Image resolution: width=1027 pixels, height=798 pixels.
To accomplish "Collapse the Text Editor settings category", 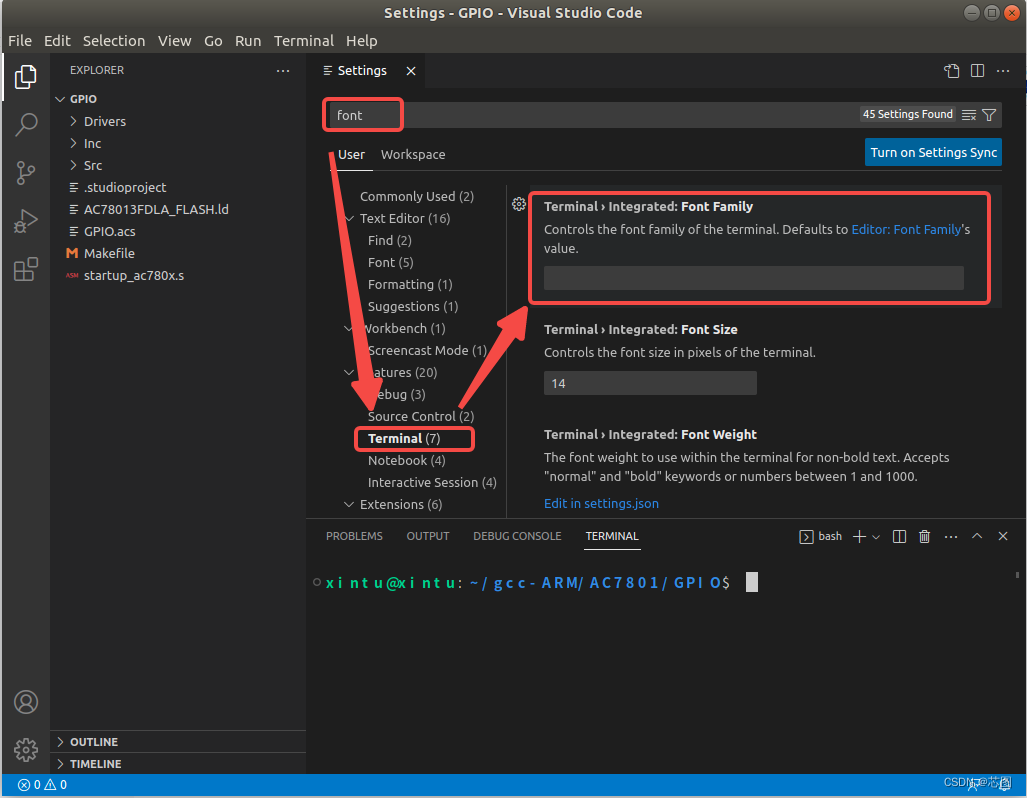I will point(349,218).
